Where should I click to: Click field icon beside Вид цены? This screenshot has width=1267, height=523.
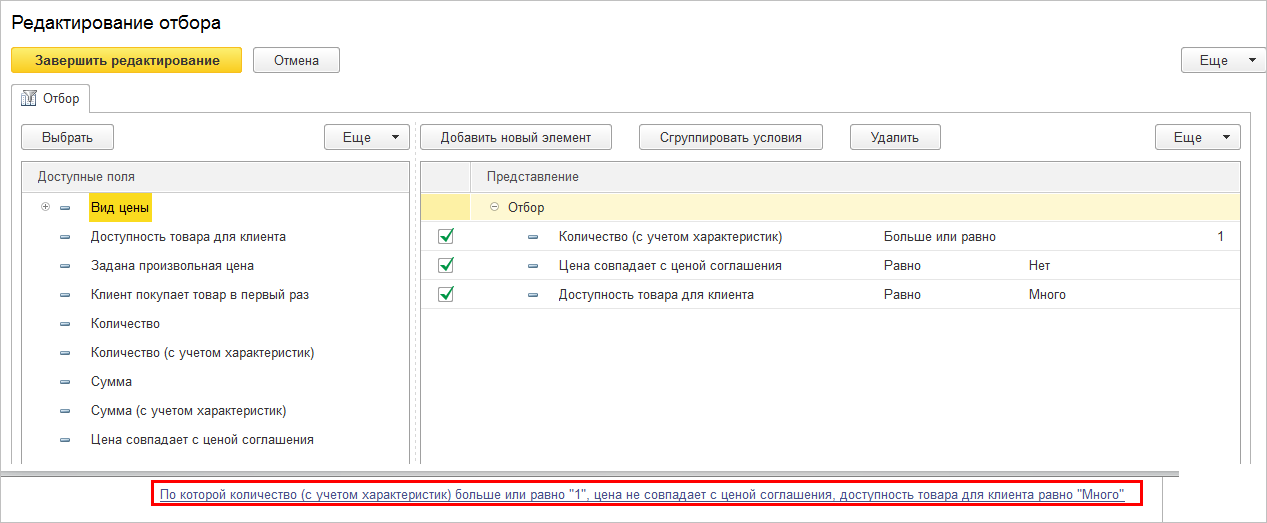click(x=66, y=208)
